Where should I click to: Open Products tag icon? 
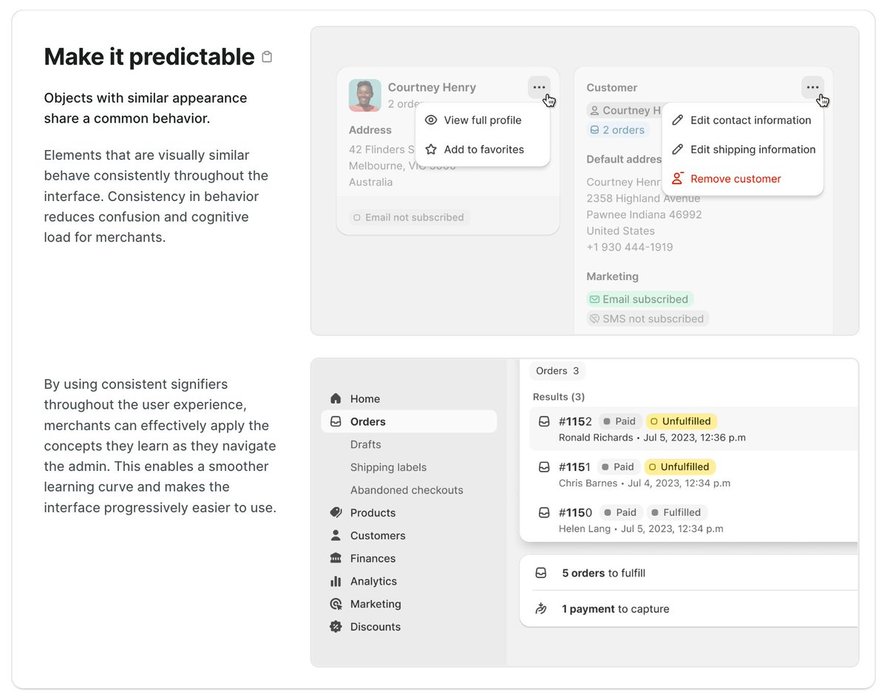tap(336, 513)
